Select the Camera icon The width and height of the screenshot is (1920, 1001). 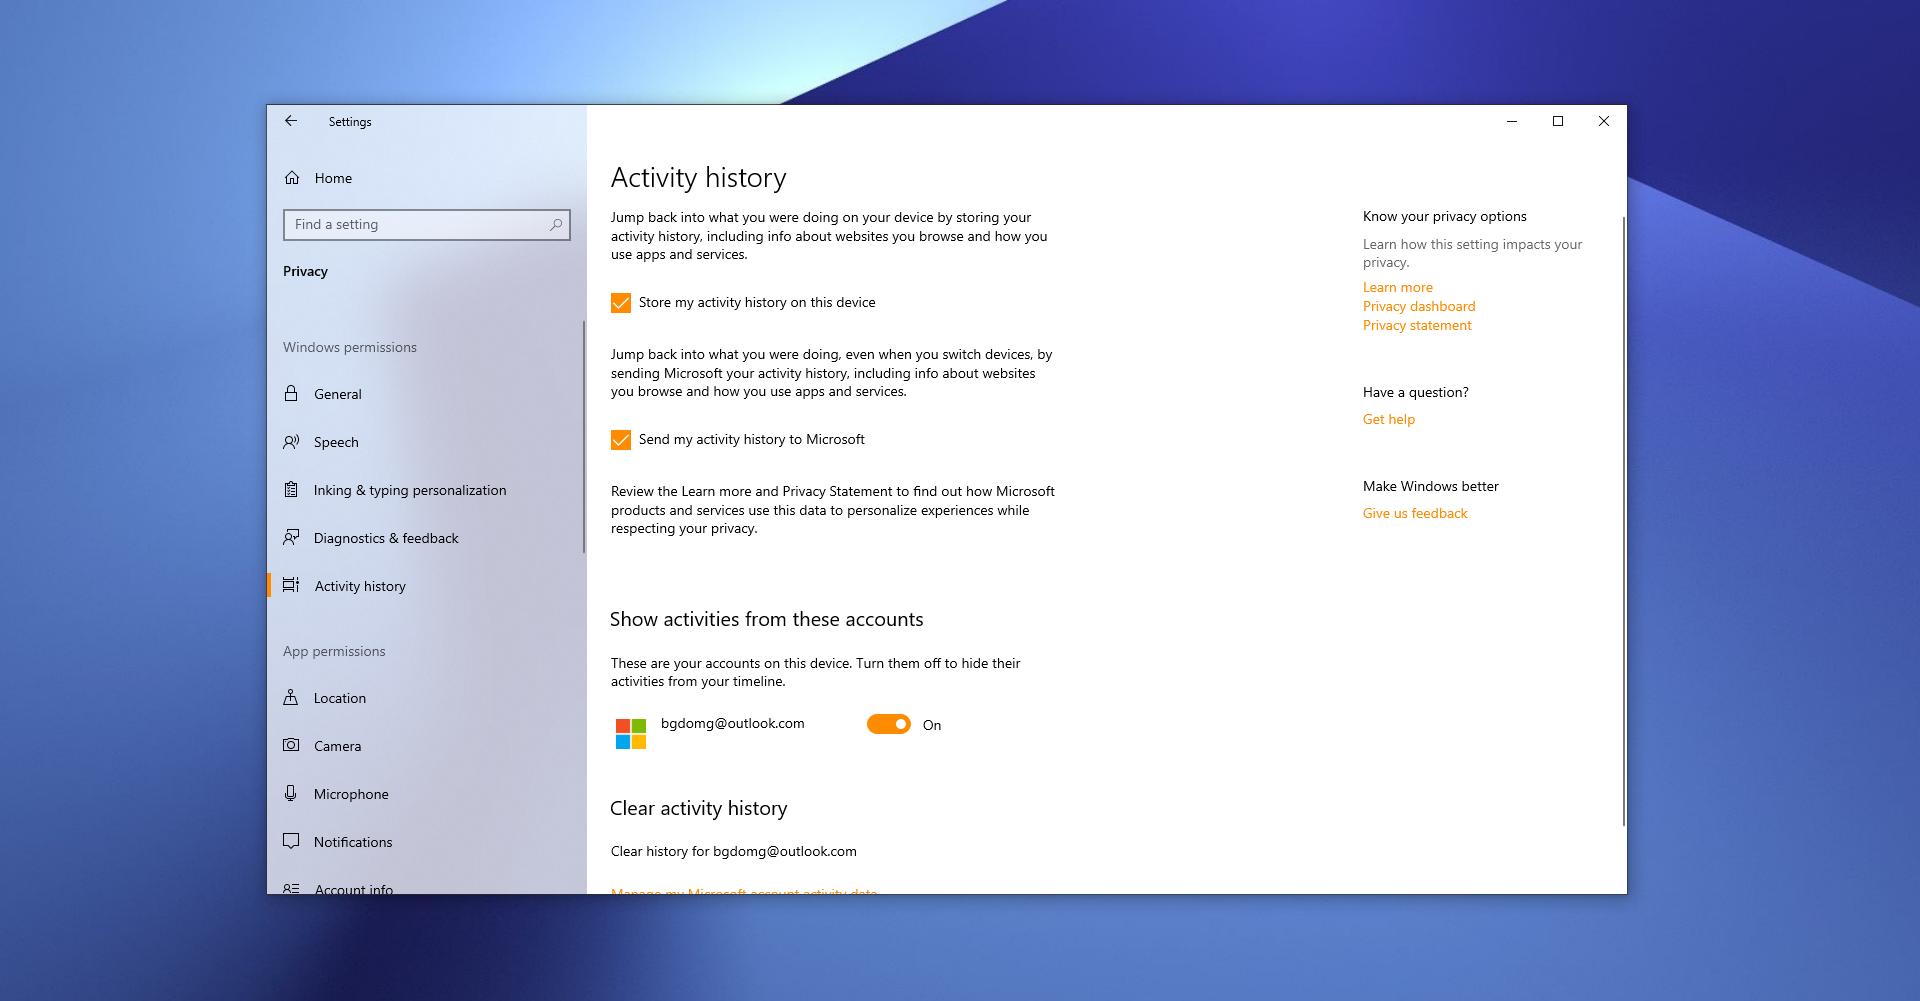pyautogui.click(x=291, y=746)
